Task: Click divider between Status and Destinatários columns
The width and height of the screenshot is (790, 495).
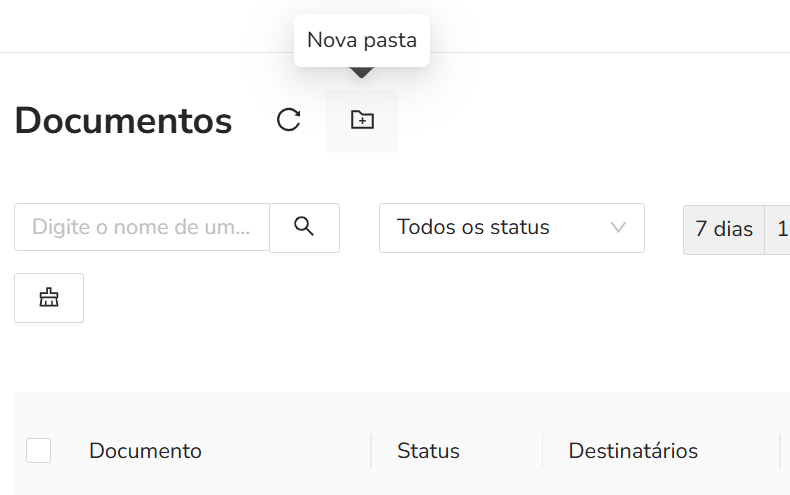Action: pyautogui.click(x=543, y=451)
